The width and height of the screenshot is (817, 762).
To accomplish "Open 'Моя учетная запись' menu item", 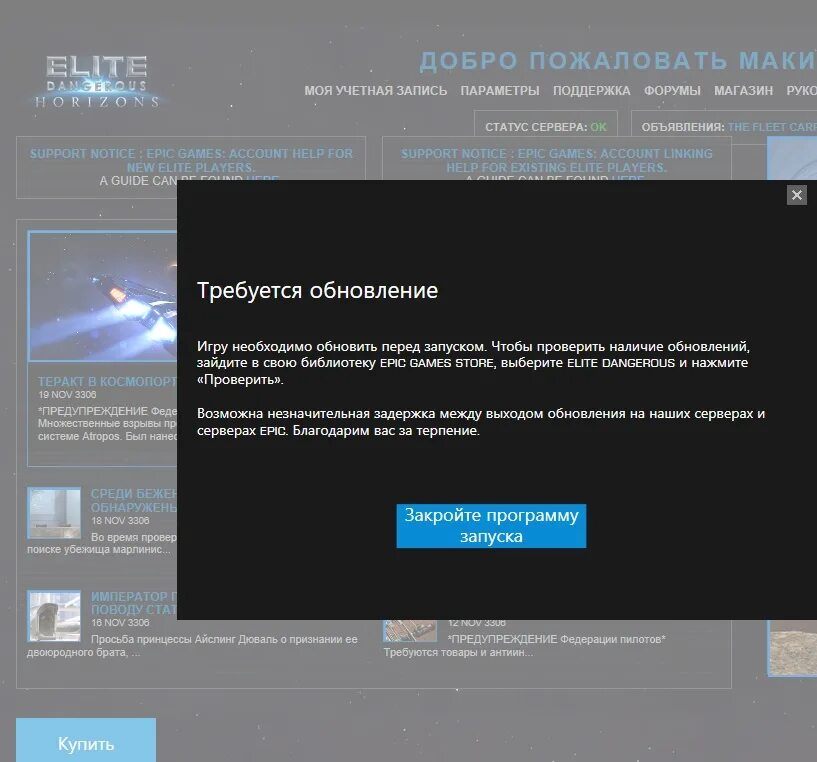I will 376,91.
